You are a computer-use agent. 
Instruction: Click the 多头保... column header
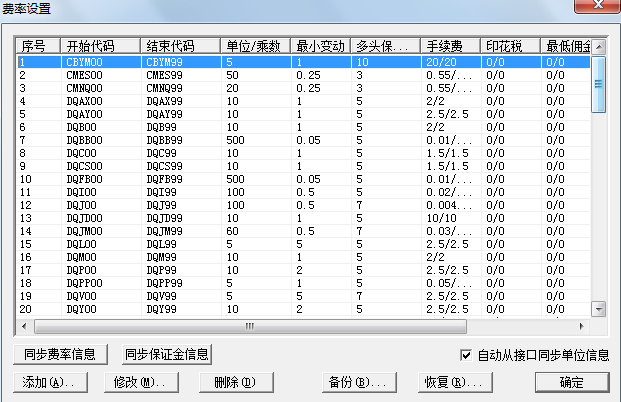point(386,46)
